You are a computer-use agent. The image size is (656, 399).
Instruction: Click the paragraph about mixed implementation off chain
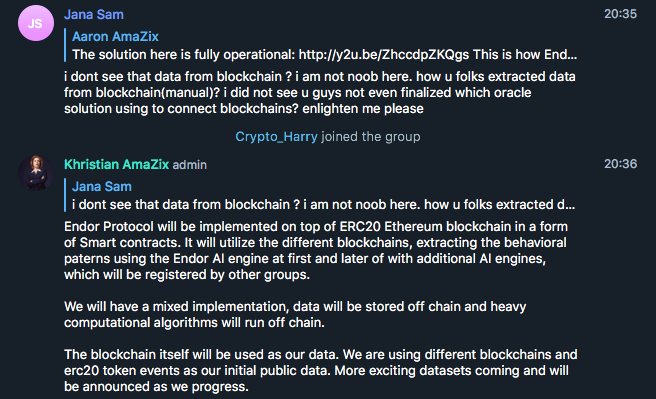295,315
